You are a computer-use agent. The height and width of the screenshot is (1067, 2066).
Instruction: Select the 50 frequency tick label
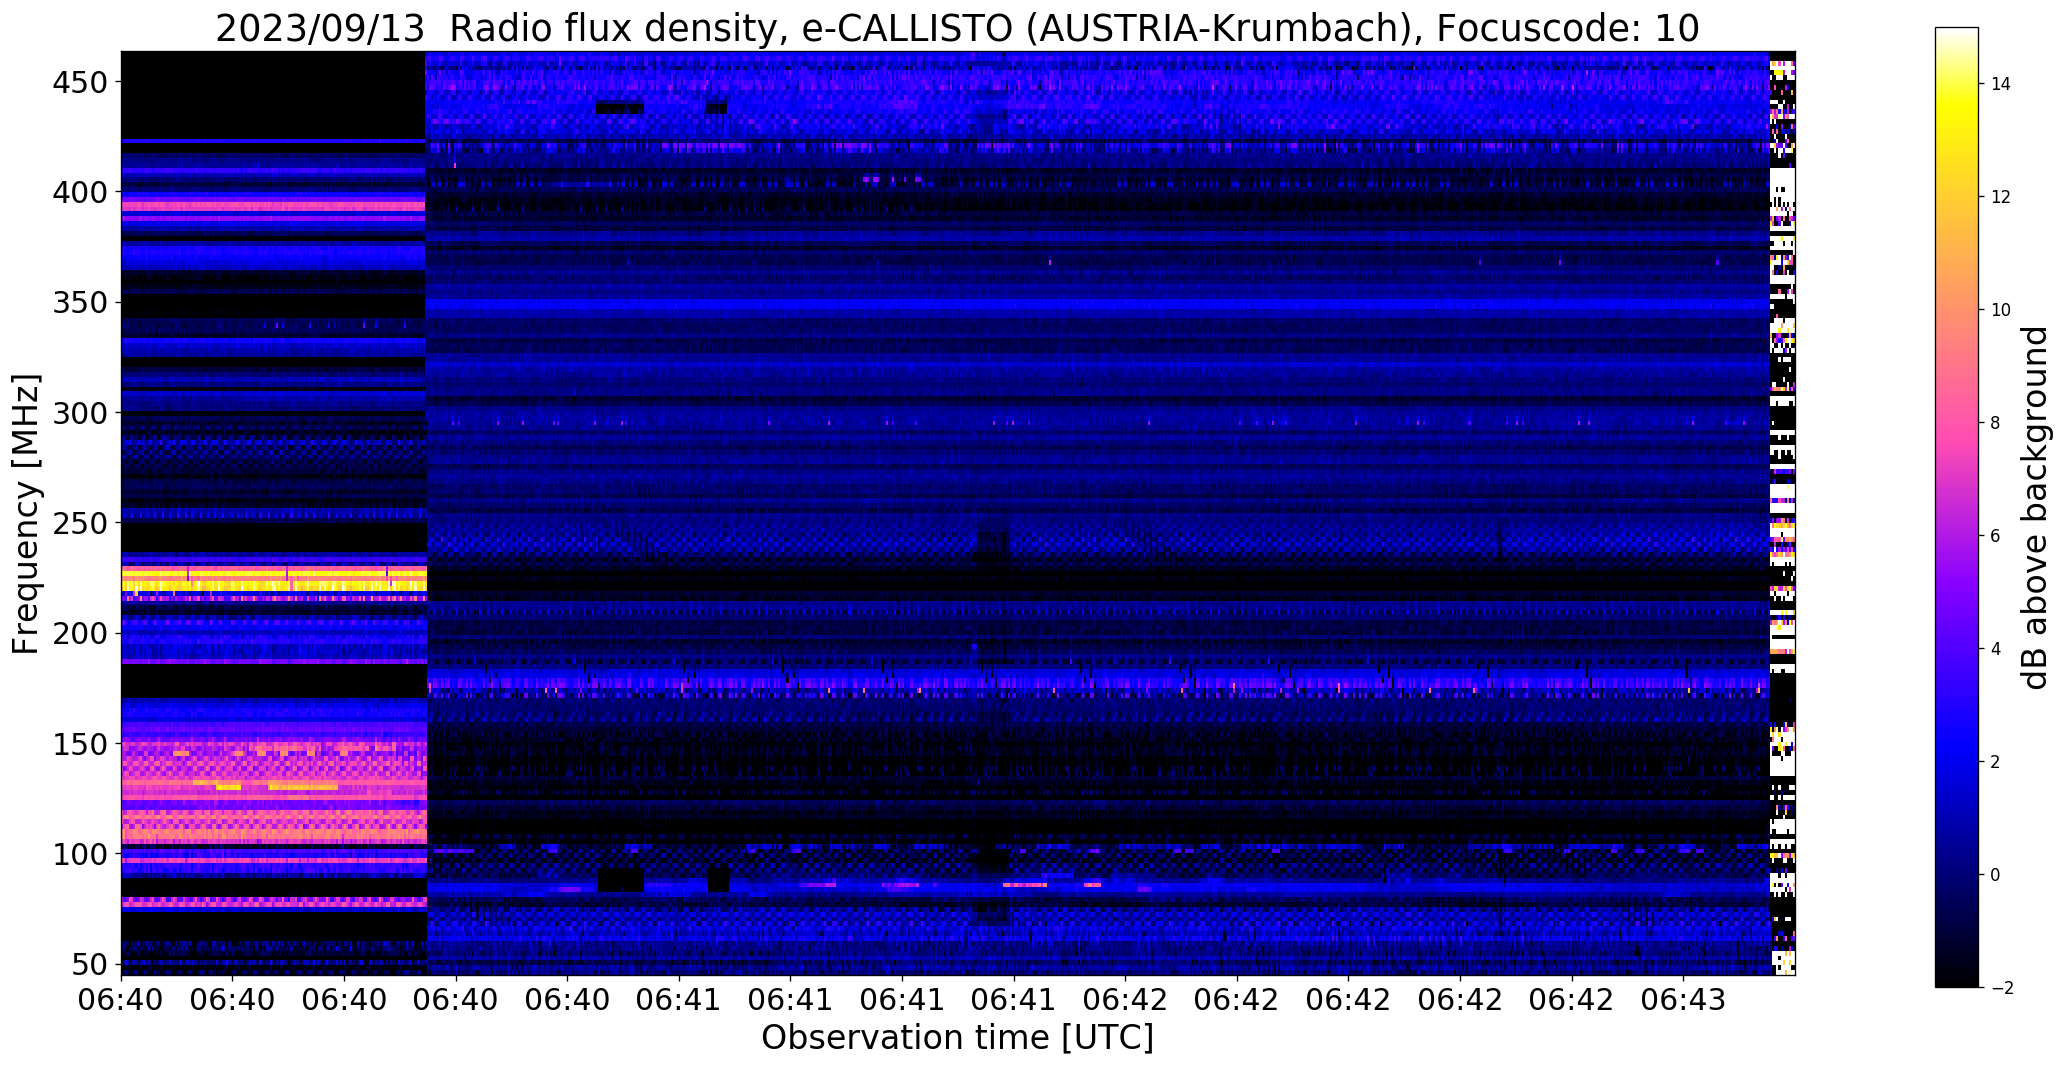[91, 965]
